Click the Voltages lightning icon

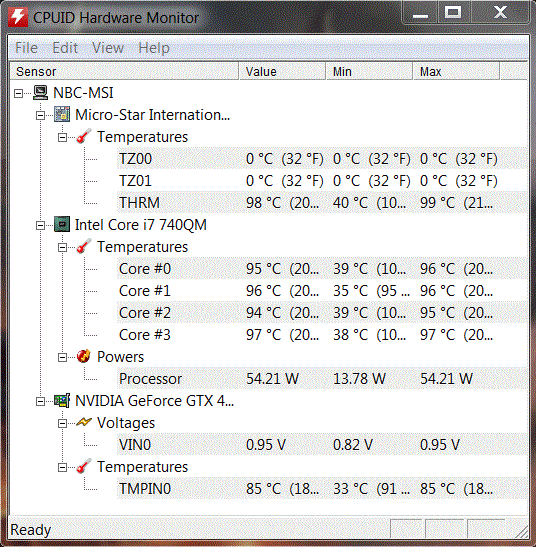(84, 422)
